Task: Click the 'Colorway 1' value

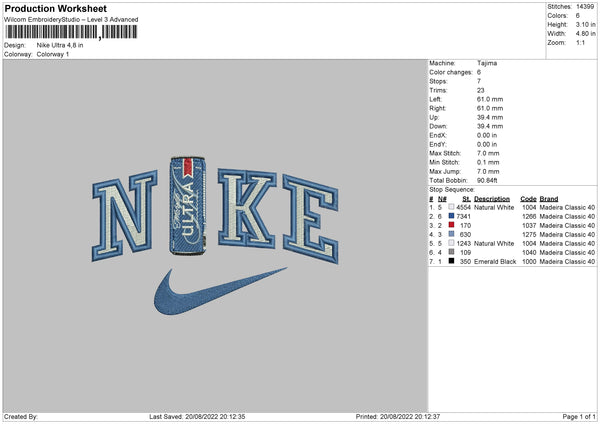Action: click(x=53, y=54)
